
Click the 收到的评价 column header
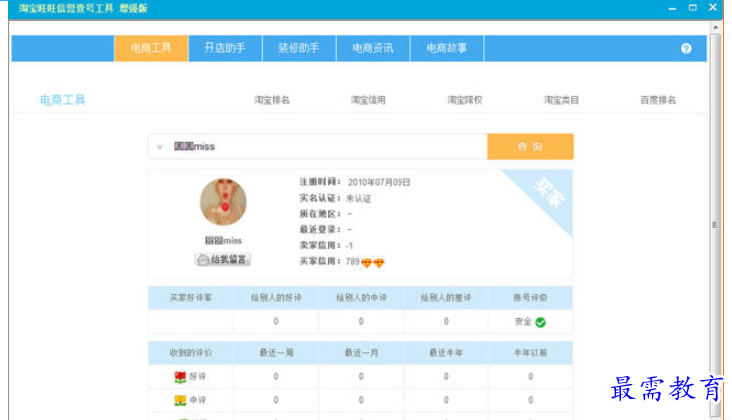click(x=191, y=353)
